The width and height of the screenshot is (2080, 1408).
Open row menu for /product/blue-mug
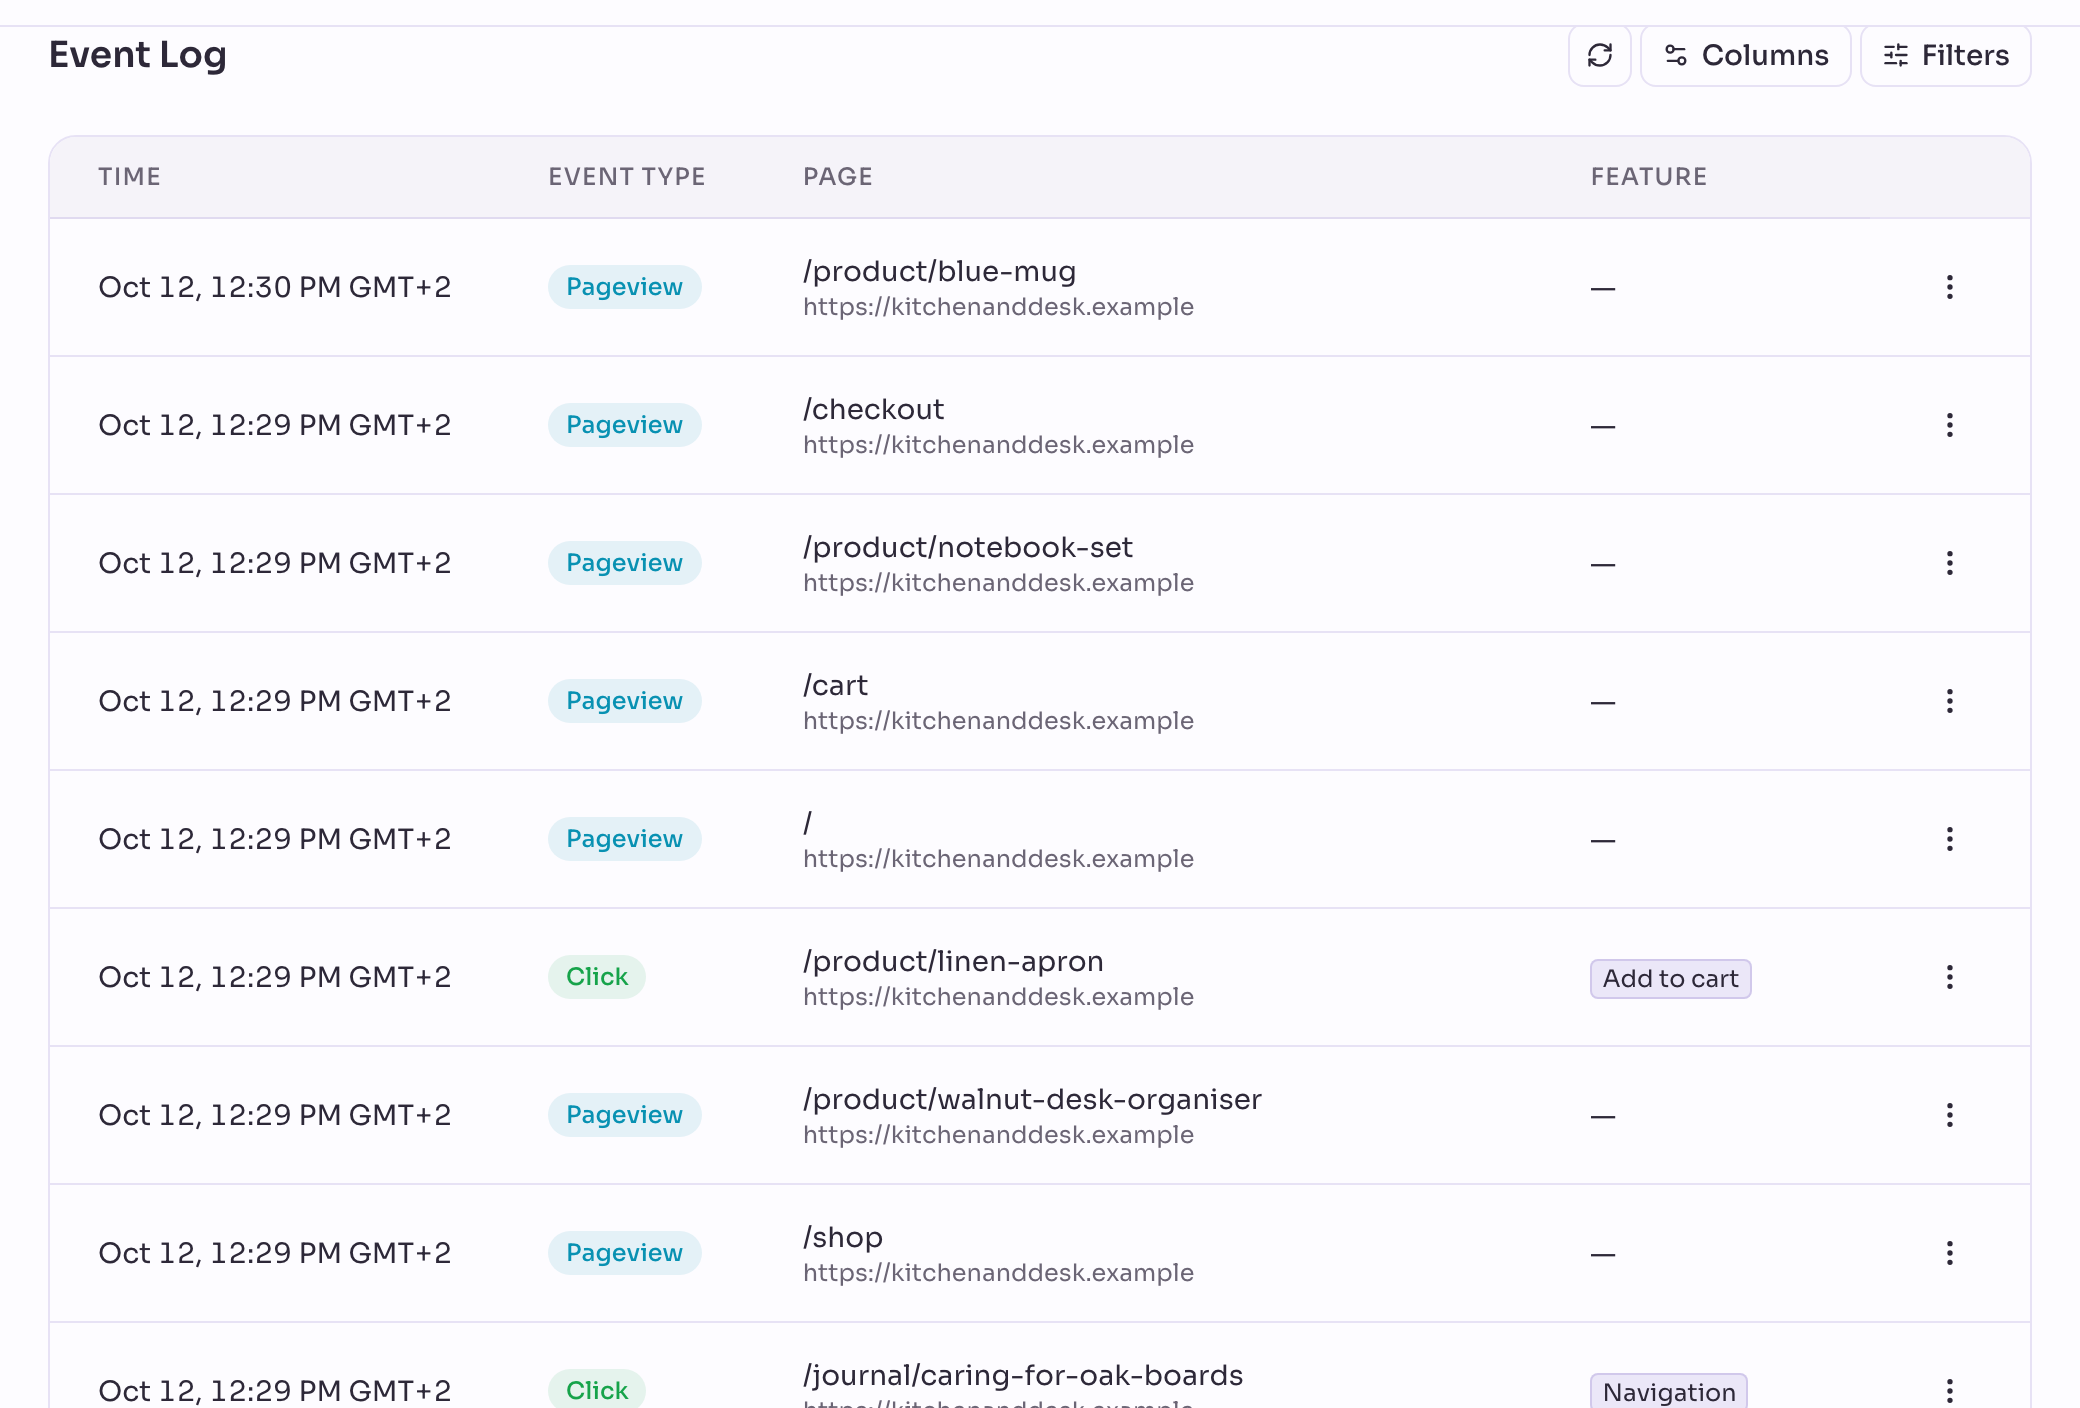click(x=1949, y=287)
